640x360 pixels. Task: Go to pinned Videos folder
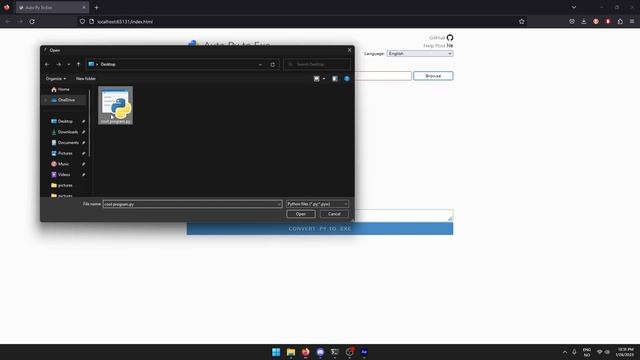64,175
